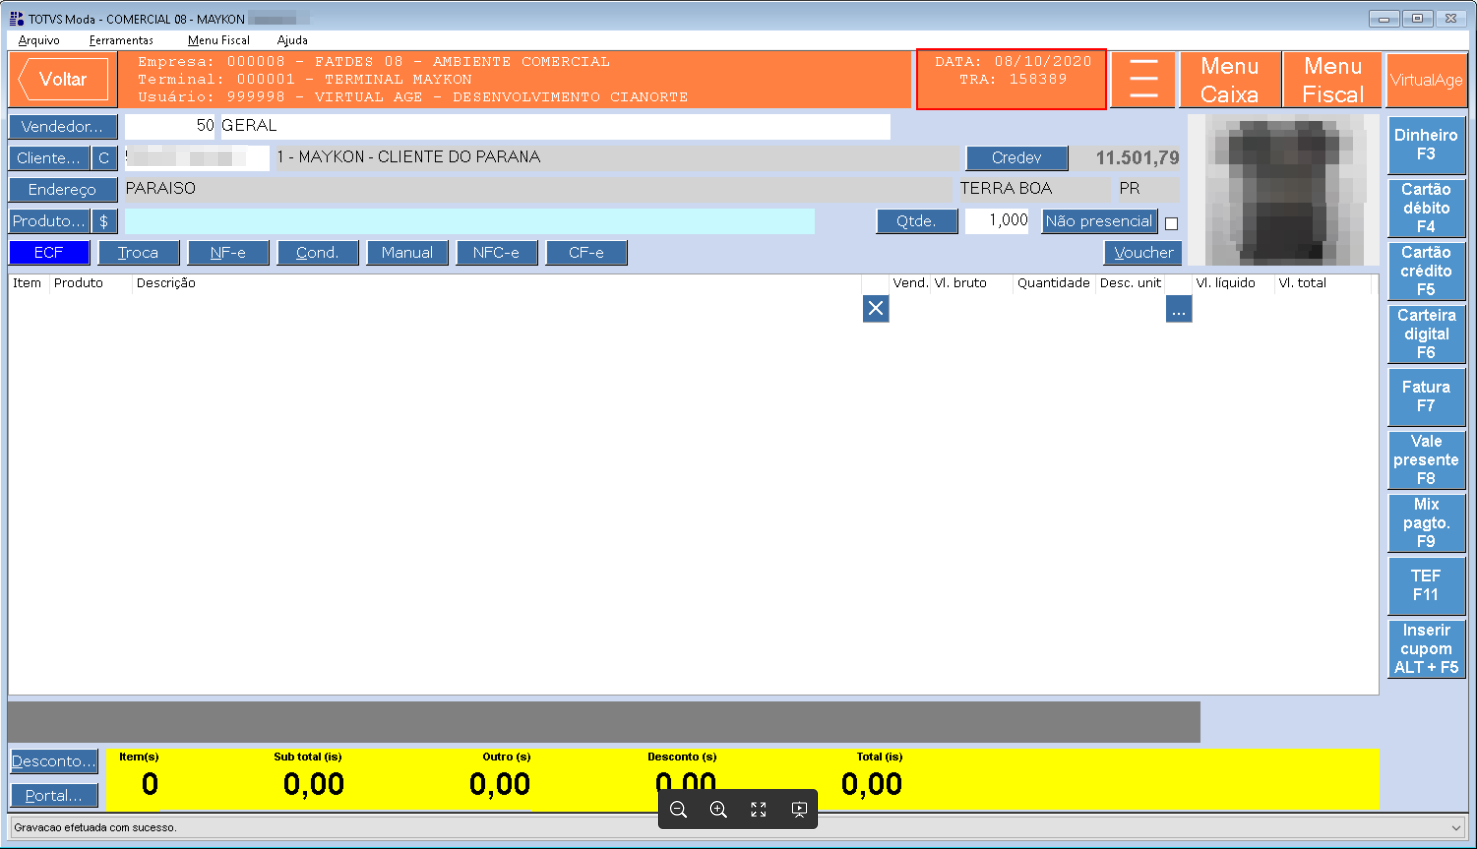
Task: Select the ECF sale mode
Action: click(49, 253)
